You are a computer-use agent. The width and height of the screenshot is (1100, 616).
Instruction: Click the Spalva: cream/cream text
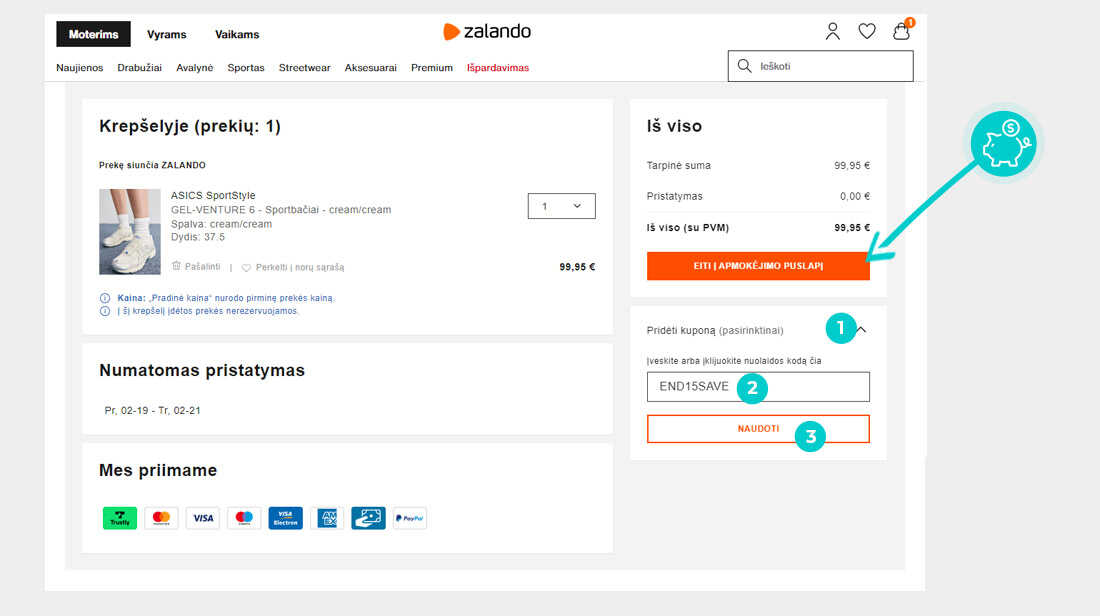(221, 225)
